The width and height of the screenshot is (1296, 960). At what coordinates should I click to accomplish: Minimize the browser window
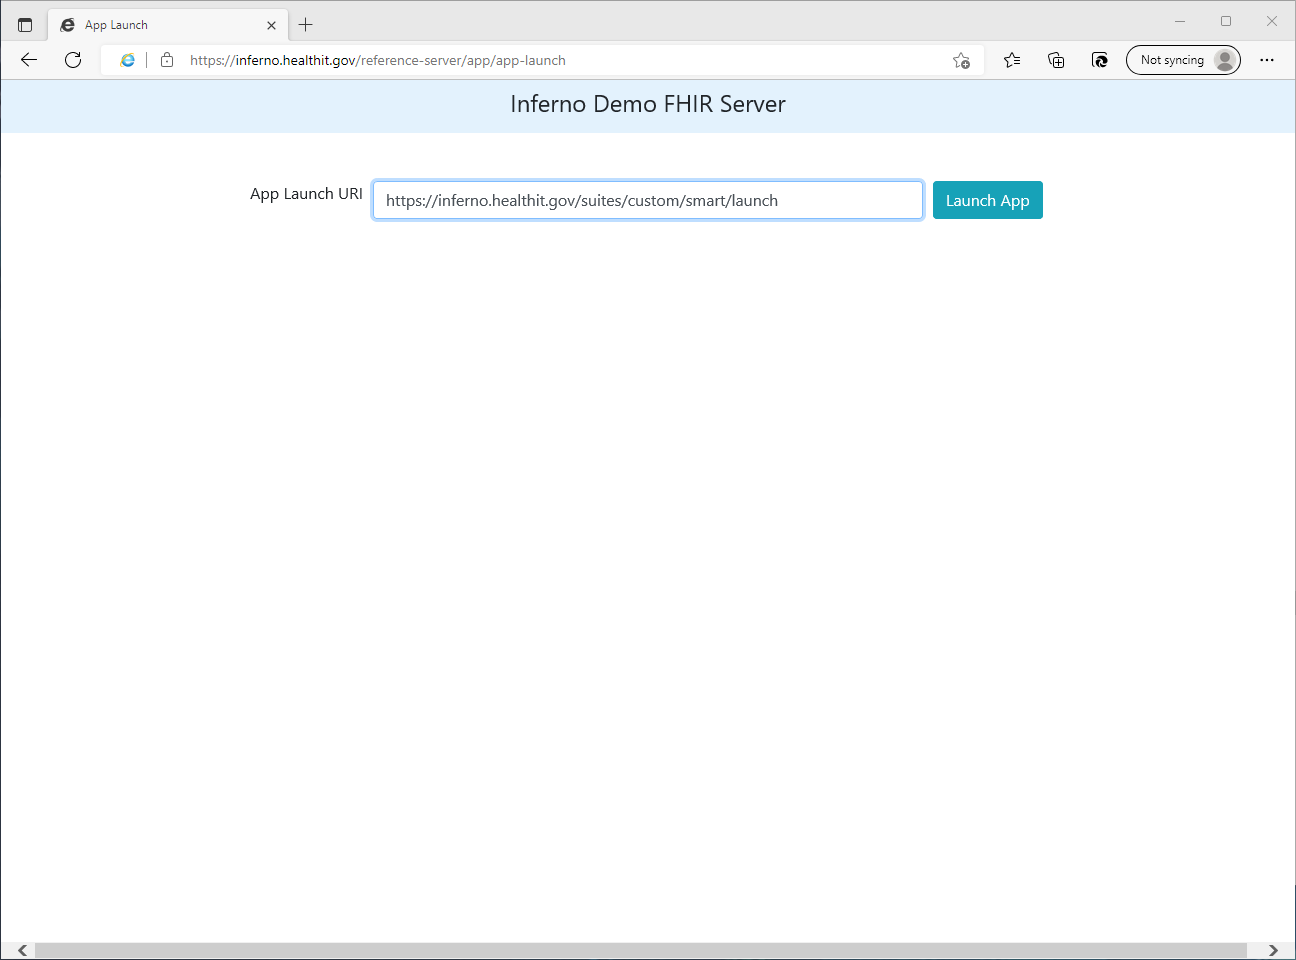(1180, 21)
